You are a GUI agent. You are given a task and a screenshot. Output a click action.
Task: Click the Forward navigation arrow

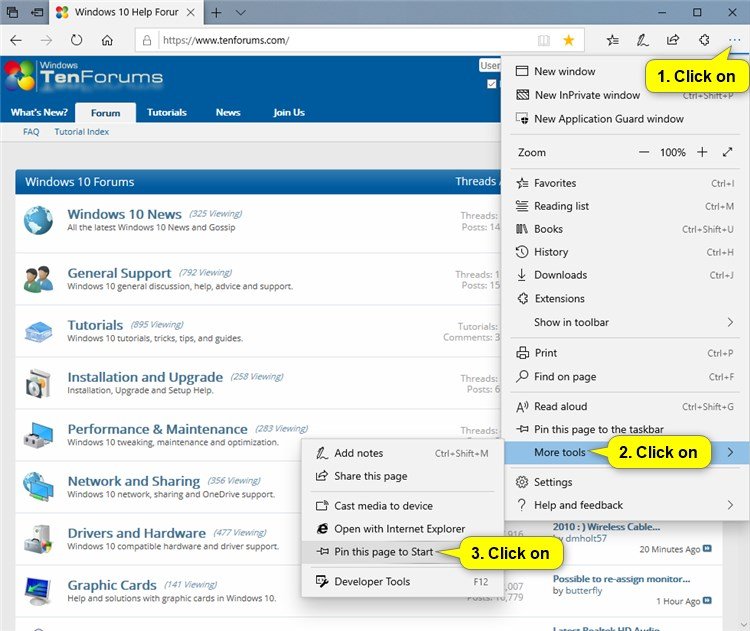pos(46,40)
